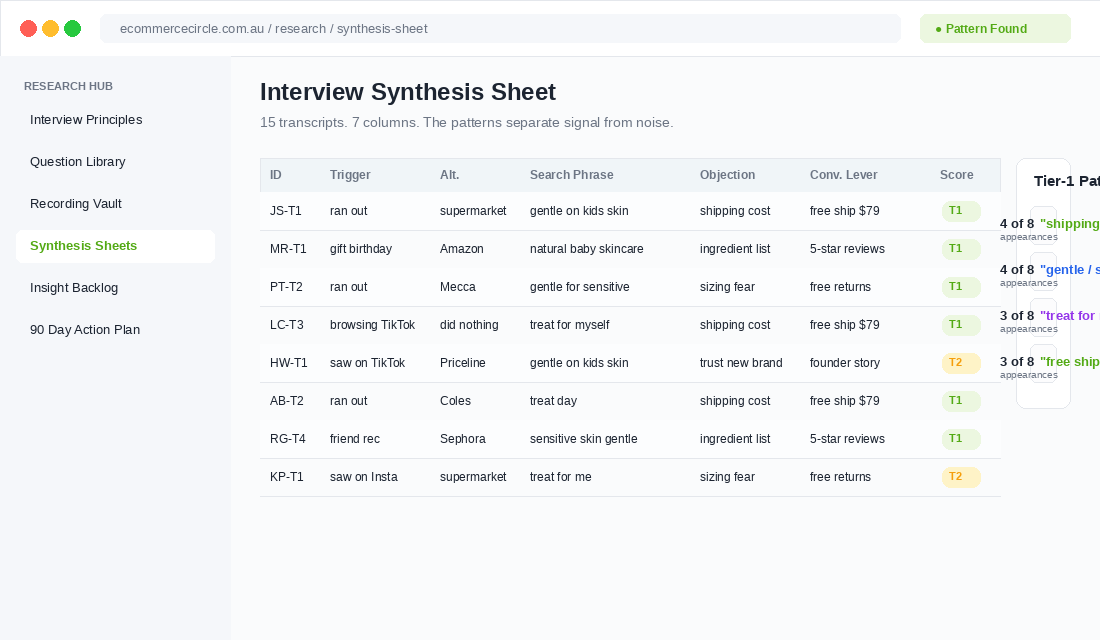
Task: Click "trust new brand" objection cell
Action: tap(741, 363)
